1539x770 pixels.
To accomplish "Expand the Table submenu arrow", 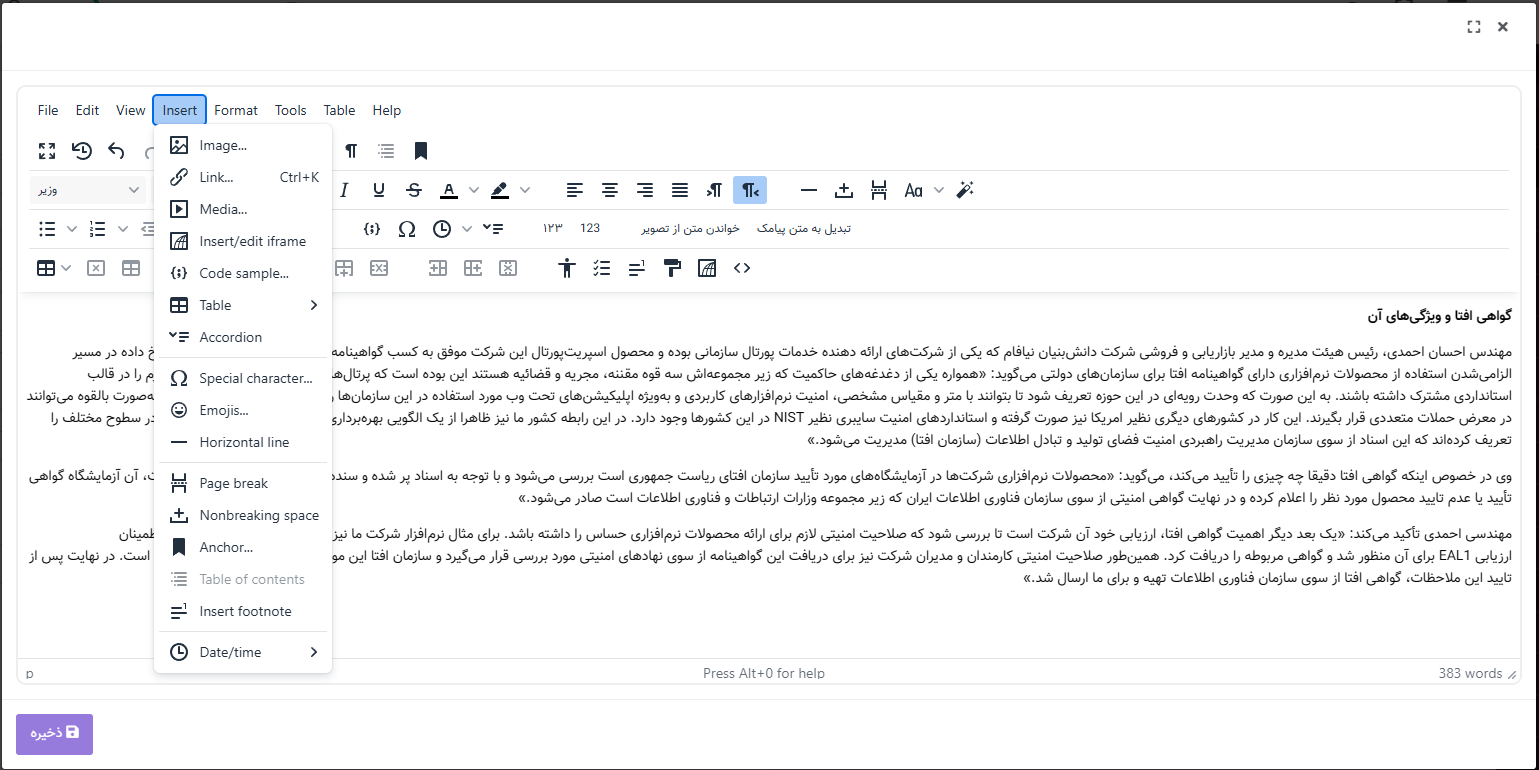I will click(x=313, y=305).
